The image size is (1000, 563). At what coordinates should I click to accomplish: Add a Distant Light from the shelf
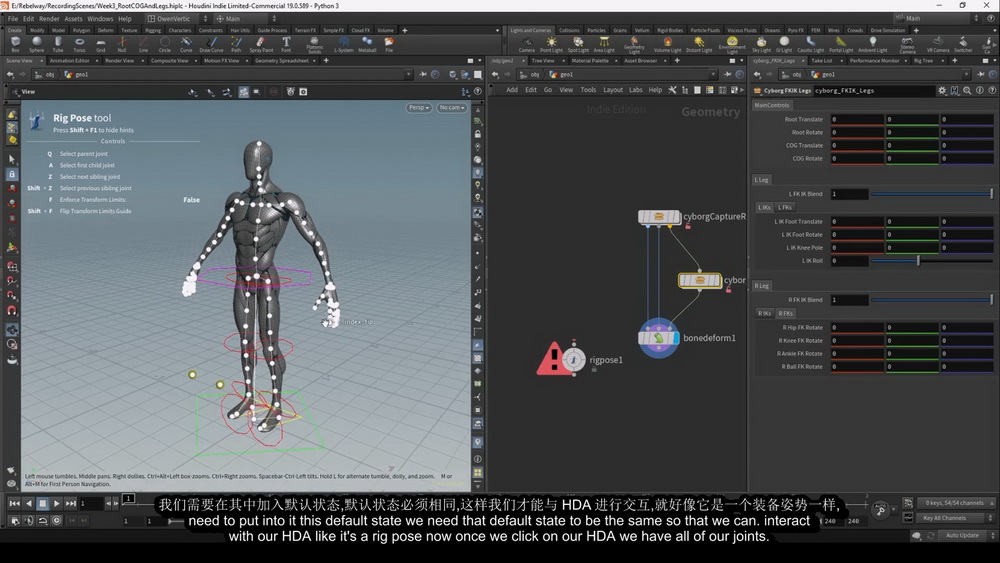click(699, 45)
